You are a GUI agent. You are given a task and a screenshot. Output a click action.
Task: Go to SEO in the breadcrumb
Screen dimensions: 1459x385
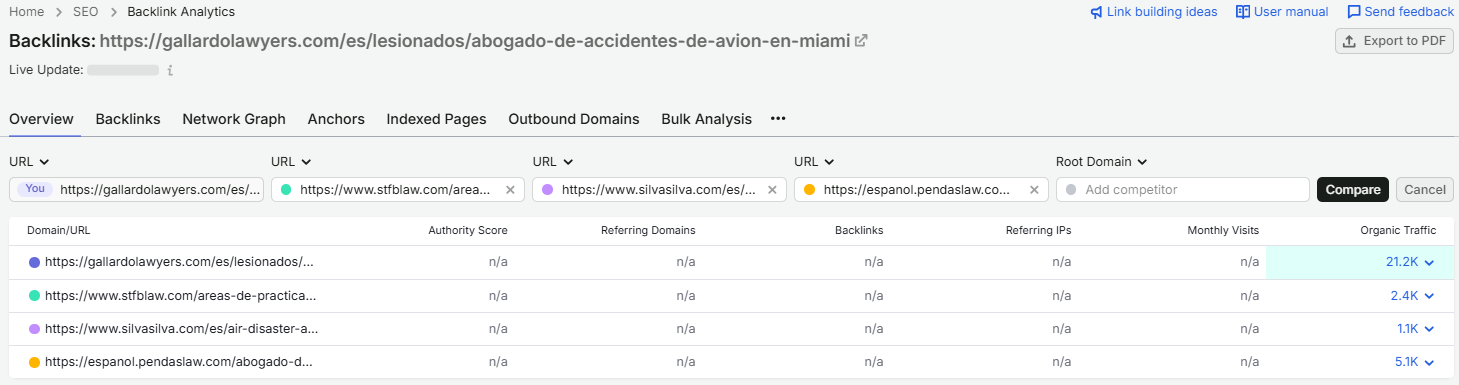(x=86, y=12)
